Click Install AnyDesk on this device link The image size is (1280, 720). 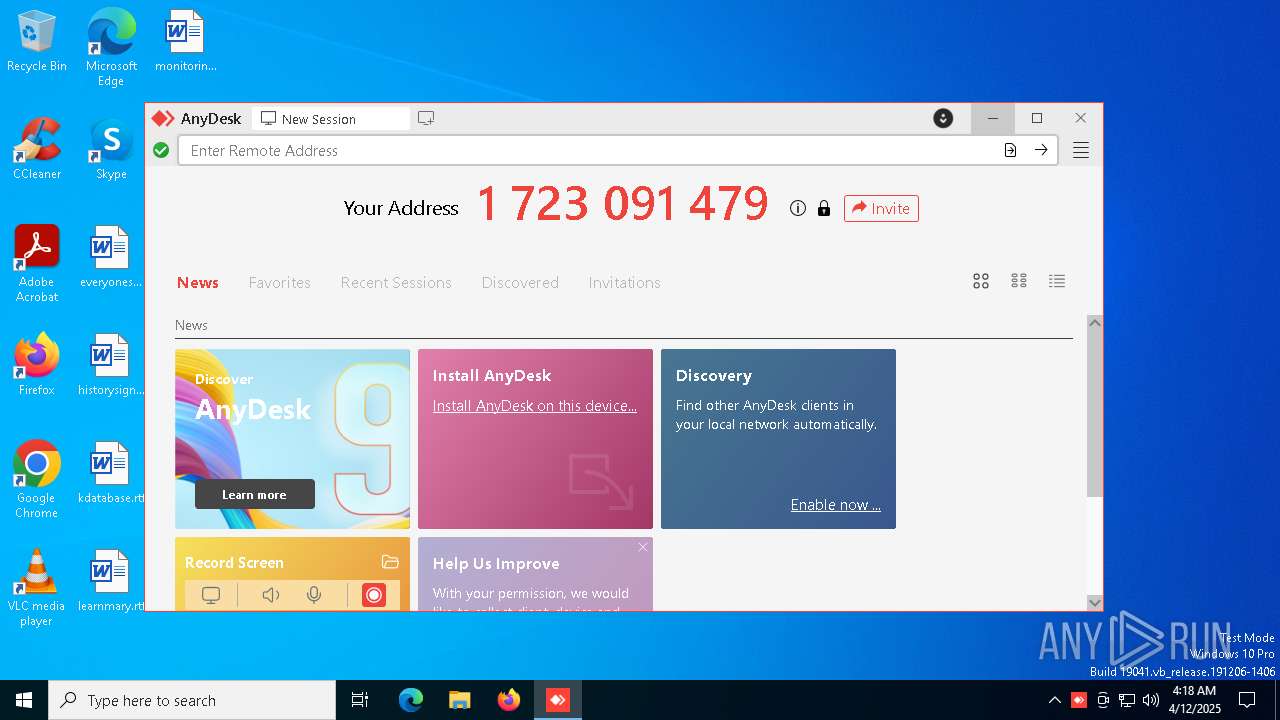point(535,406)
